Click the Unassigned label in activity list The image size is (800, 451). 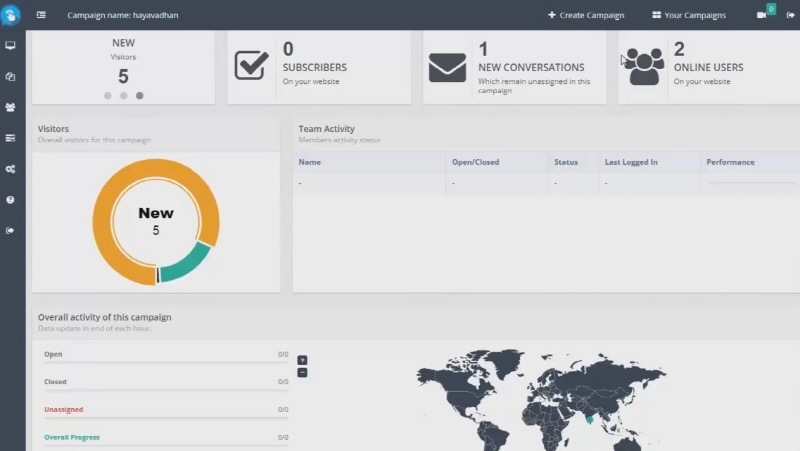pos(63,410)
